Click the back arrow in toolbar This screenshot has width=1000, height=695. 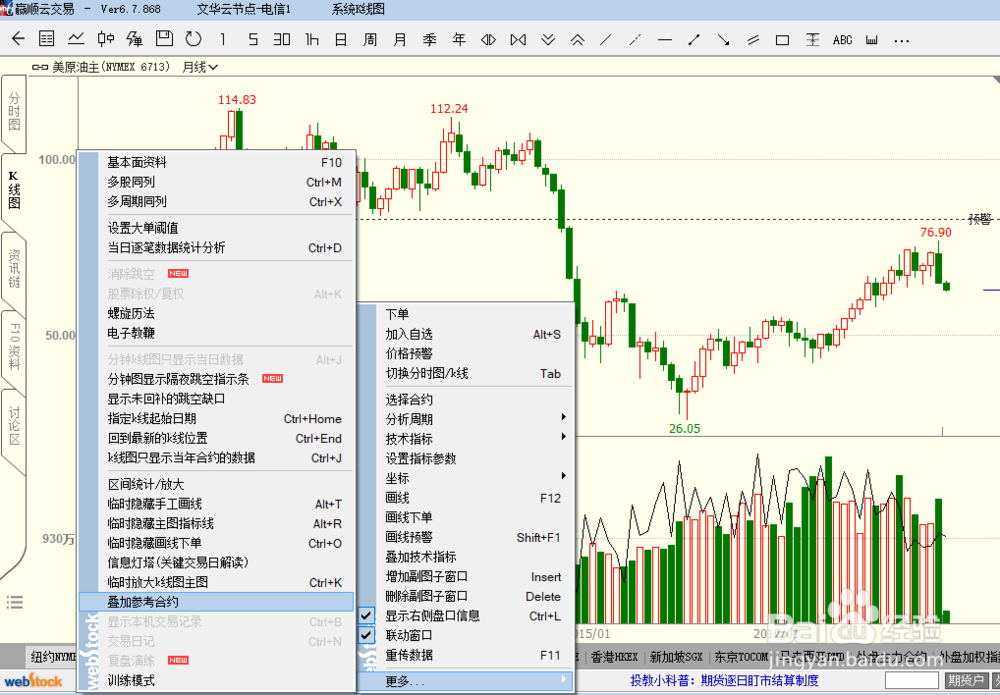tap(18, 39)
